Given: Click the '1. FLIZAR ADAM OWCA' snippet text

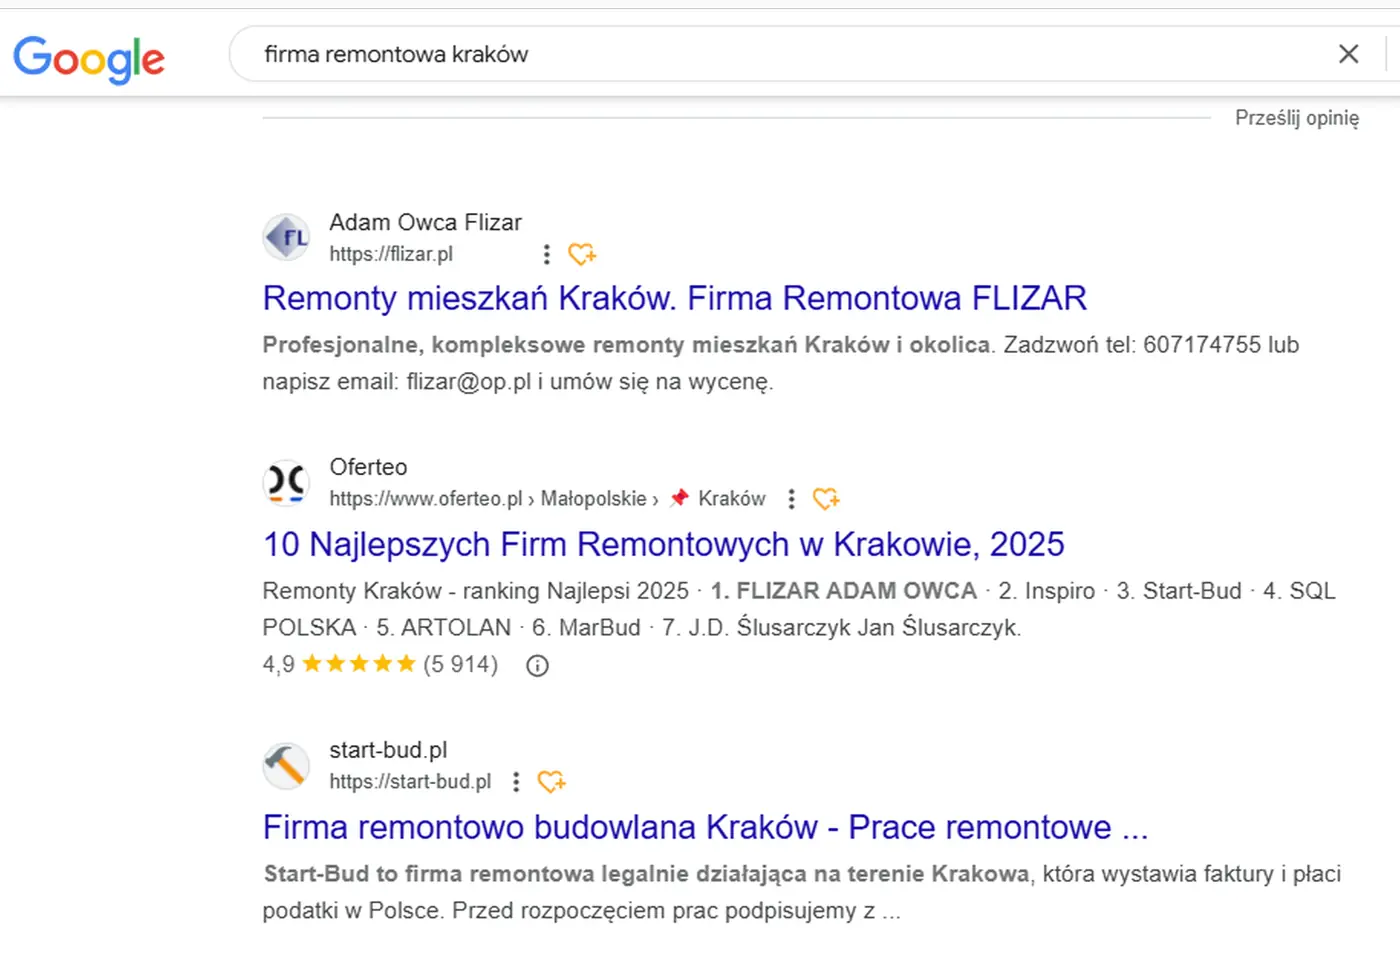Looking at the screenshot, I should 843,591.
